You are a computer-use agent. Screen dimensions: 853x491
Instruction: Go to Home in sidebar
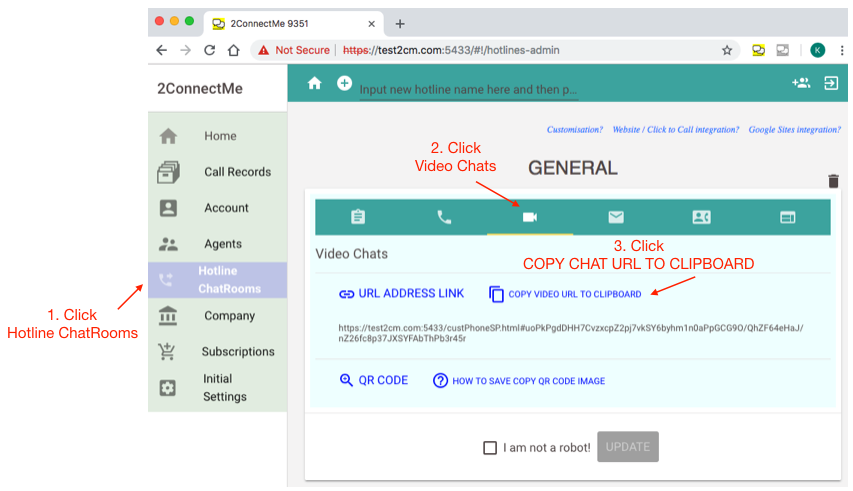click(x=218, y=136)
